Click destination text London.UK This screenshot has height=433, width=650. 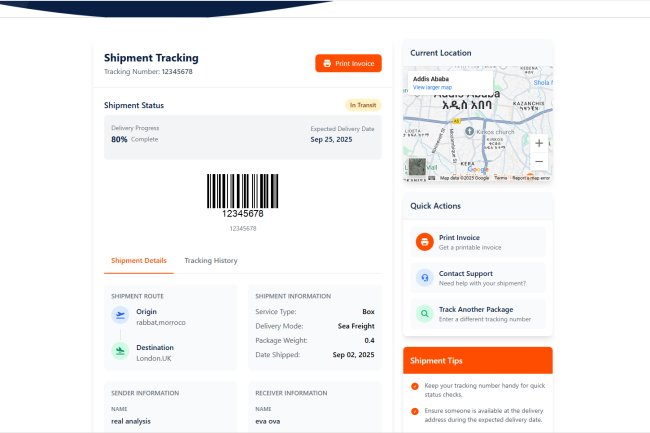pos(154,358)
